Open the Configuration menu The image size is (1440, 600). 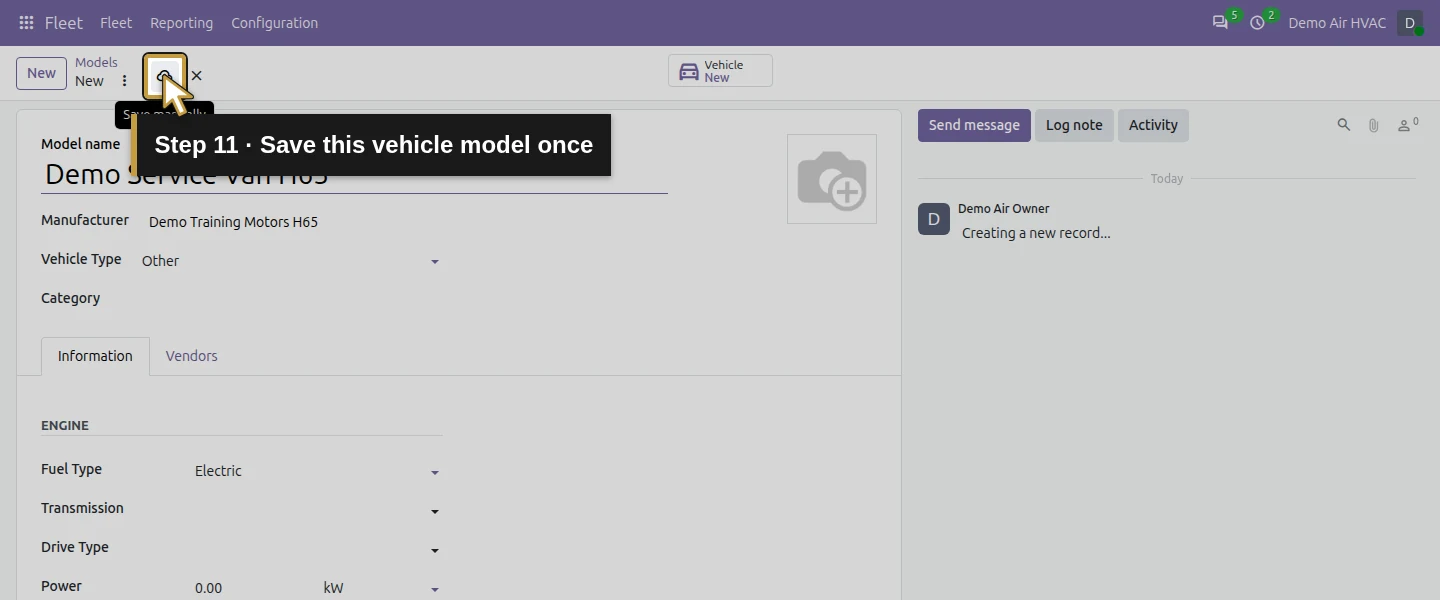[274, 23]
